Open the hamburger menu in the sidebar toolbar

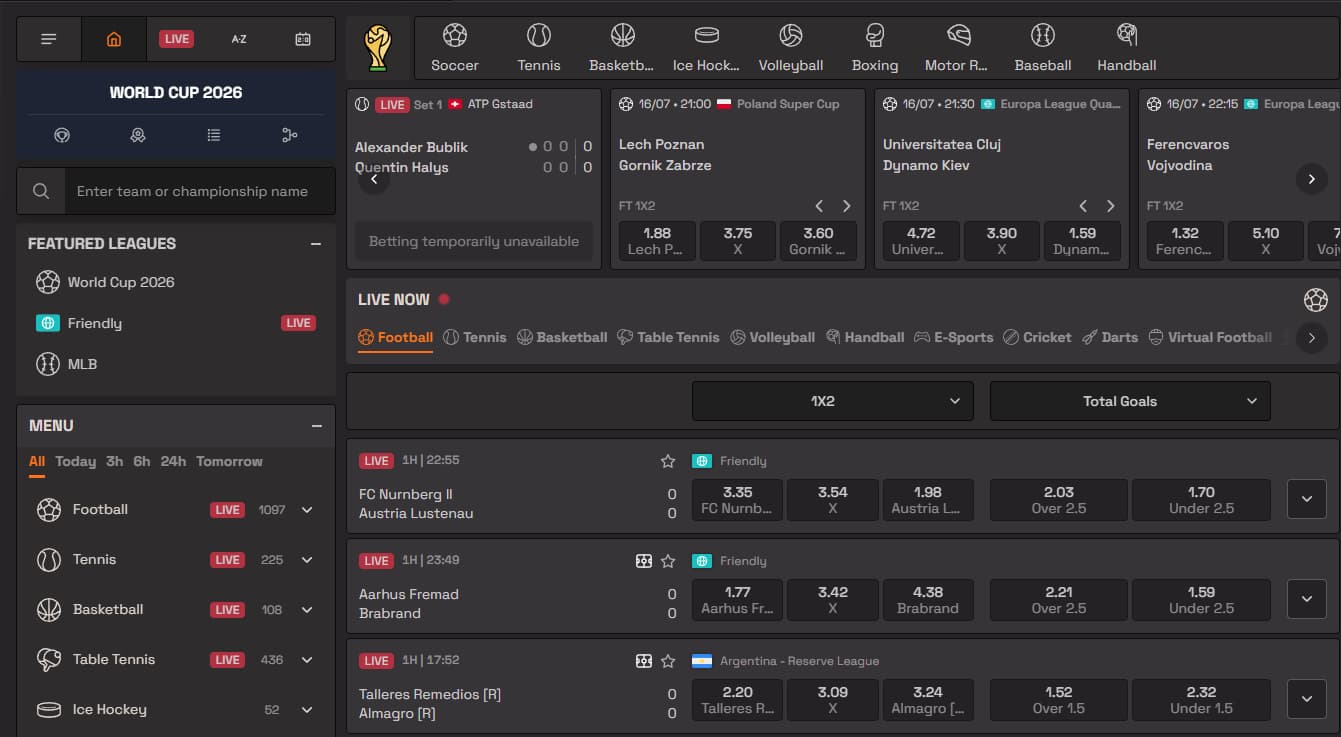49,39
